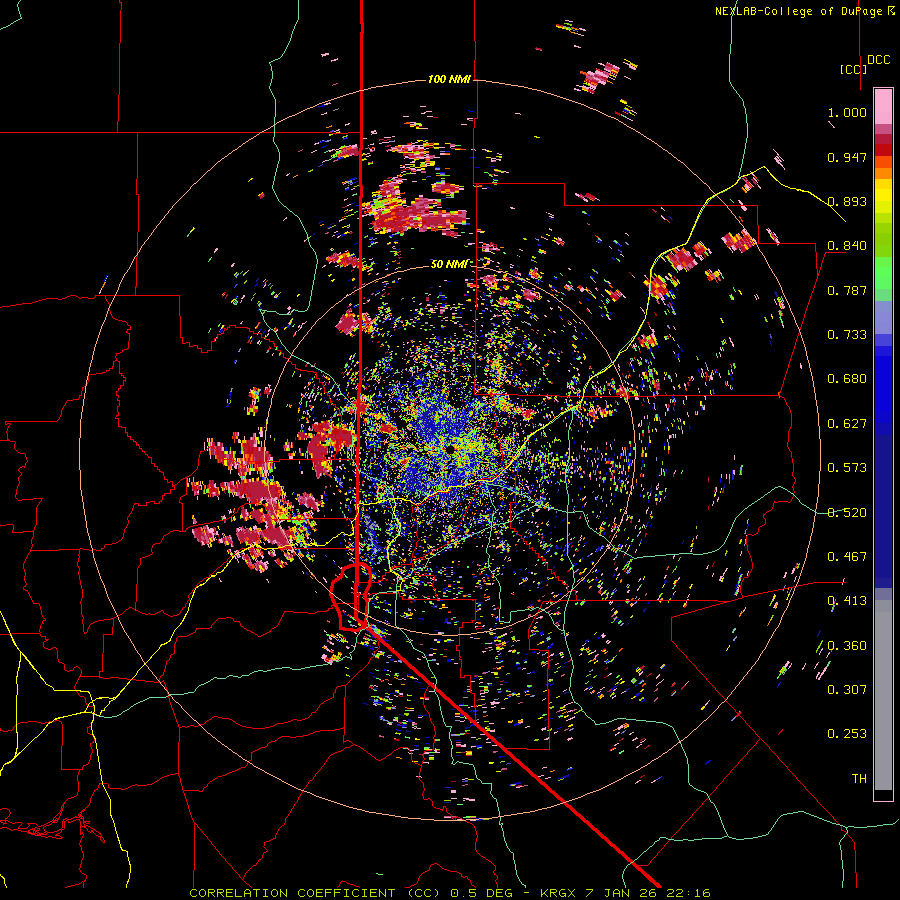The width and height of the screenshot is (900, 900).
Task: Click the [CC] units label
Action: click(853, 69)
